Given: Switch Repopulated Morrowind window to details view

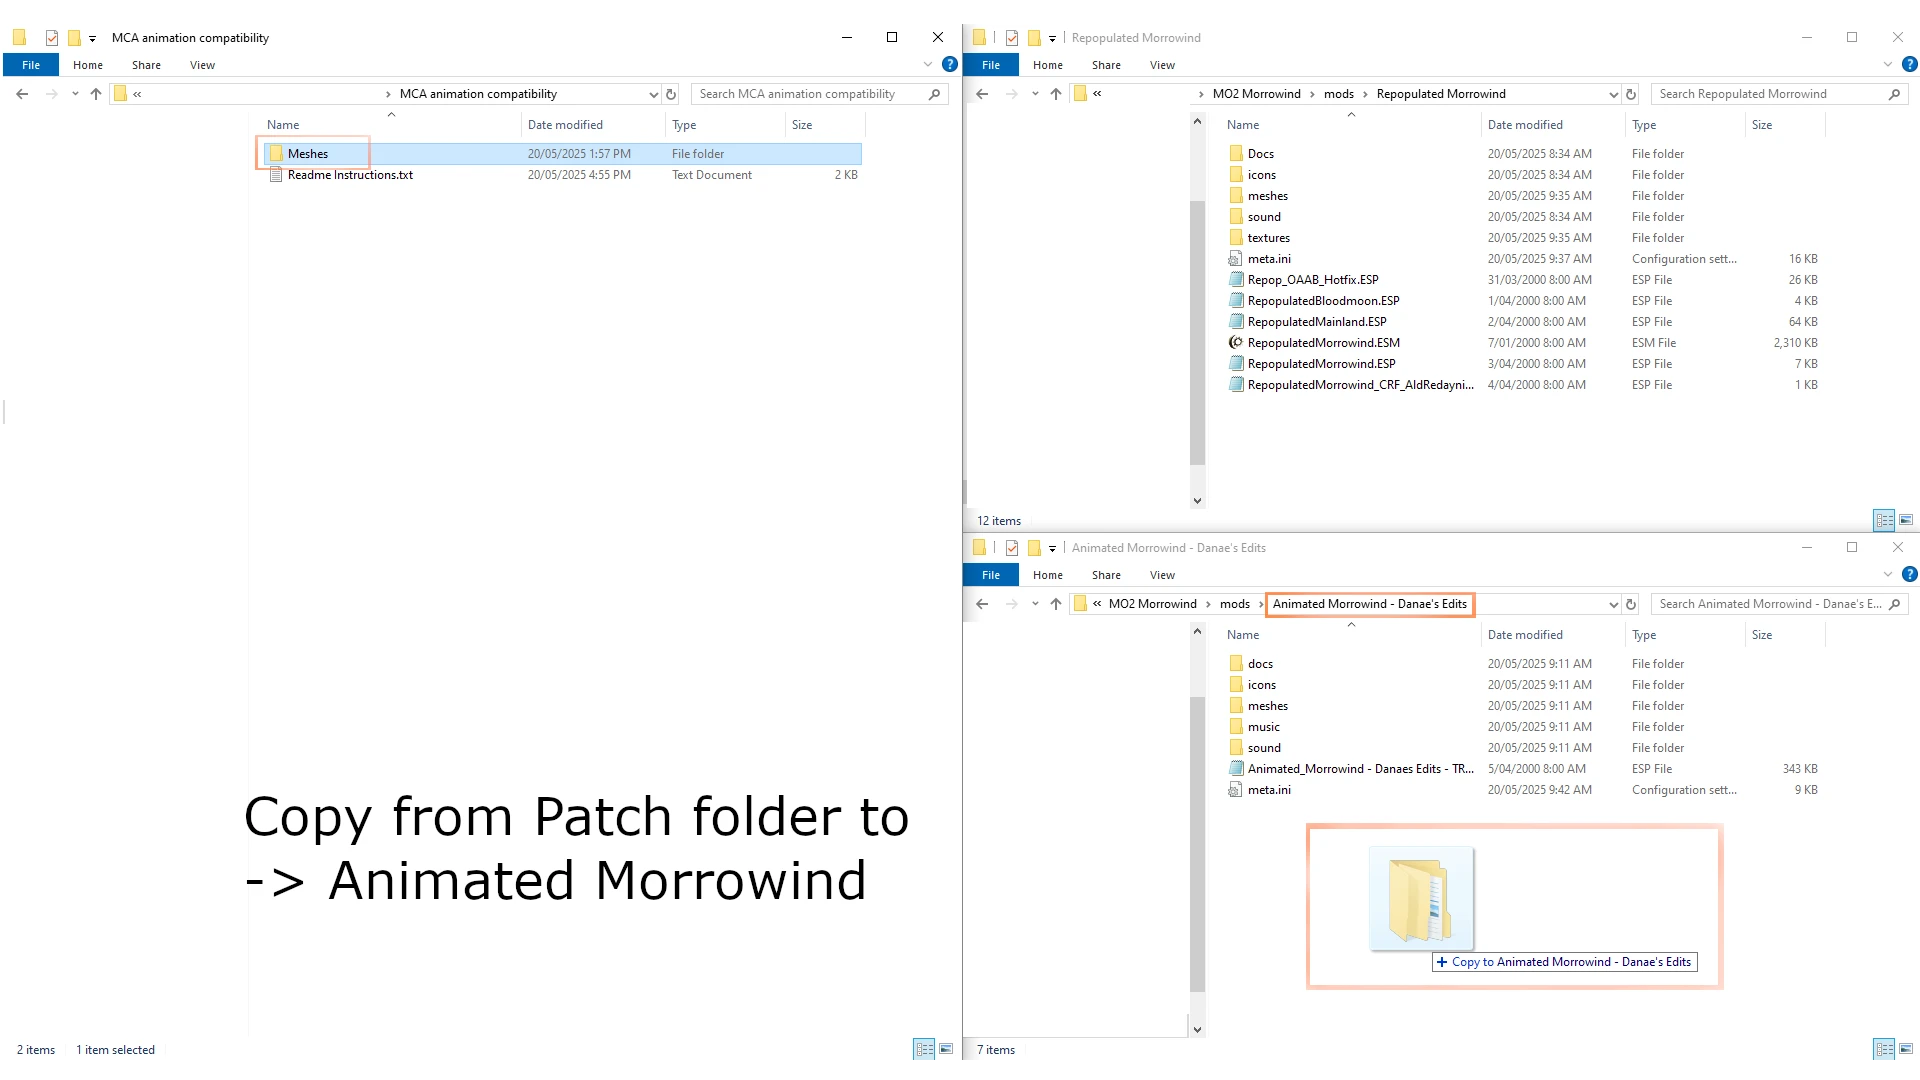Looking at the screenshot, I should tap(1884, 520).
